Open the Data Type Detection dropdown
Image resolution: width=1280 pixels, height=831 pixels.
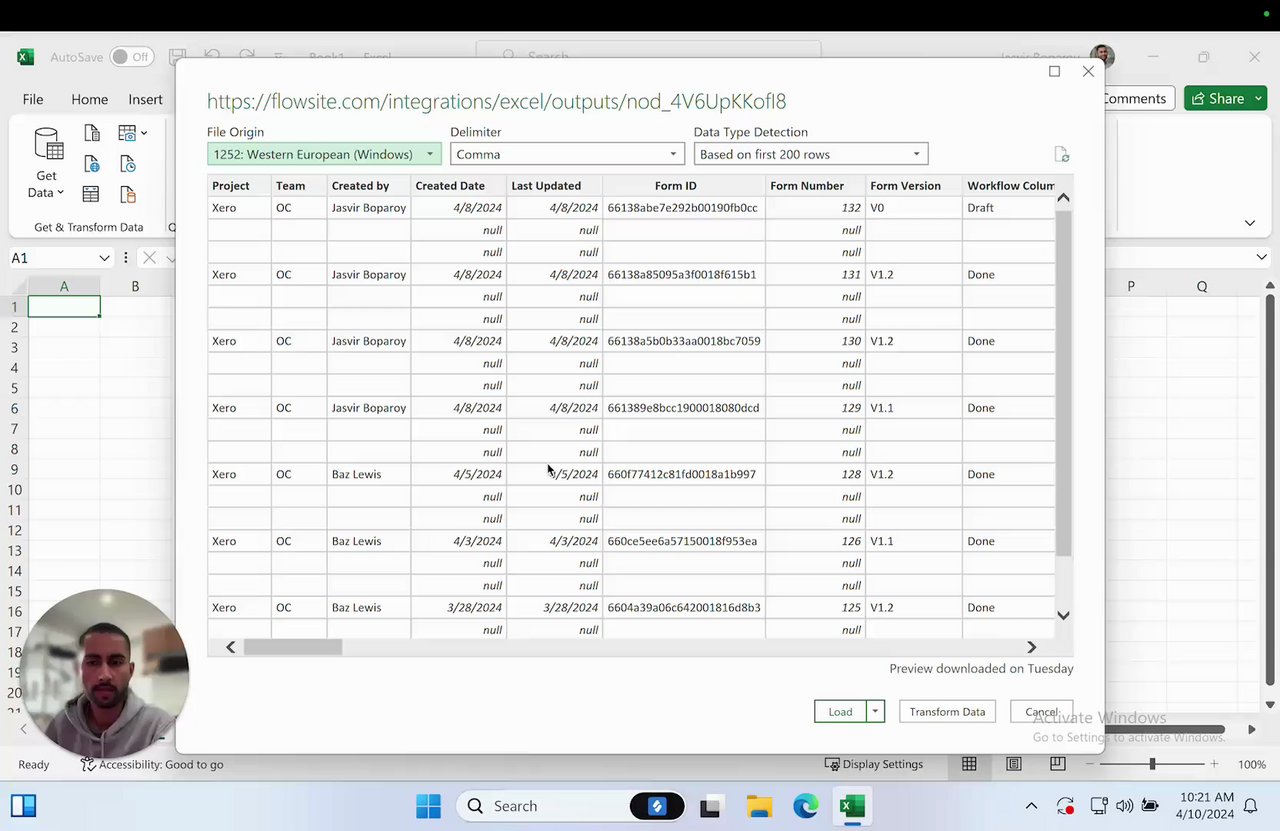tap(811, 154)
